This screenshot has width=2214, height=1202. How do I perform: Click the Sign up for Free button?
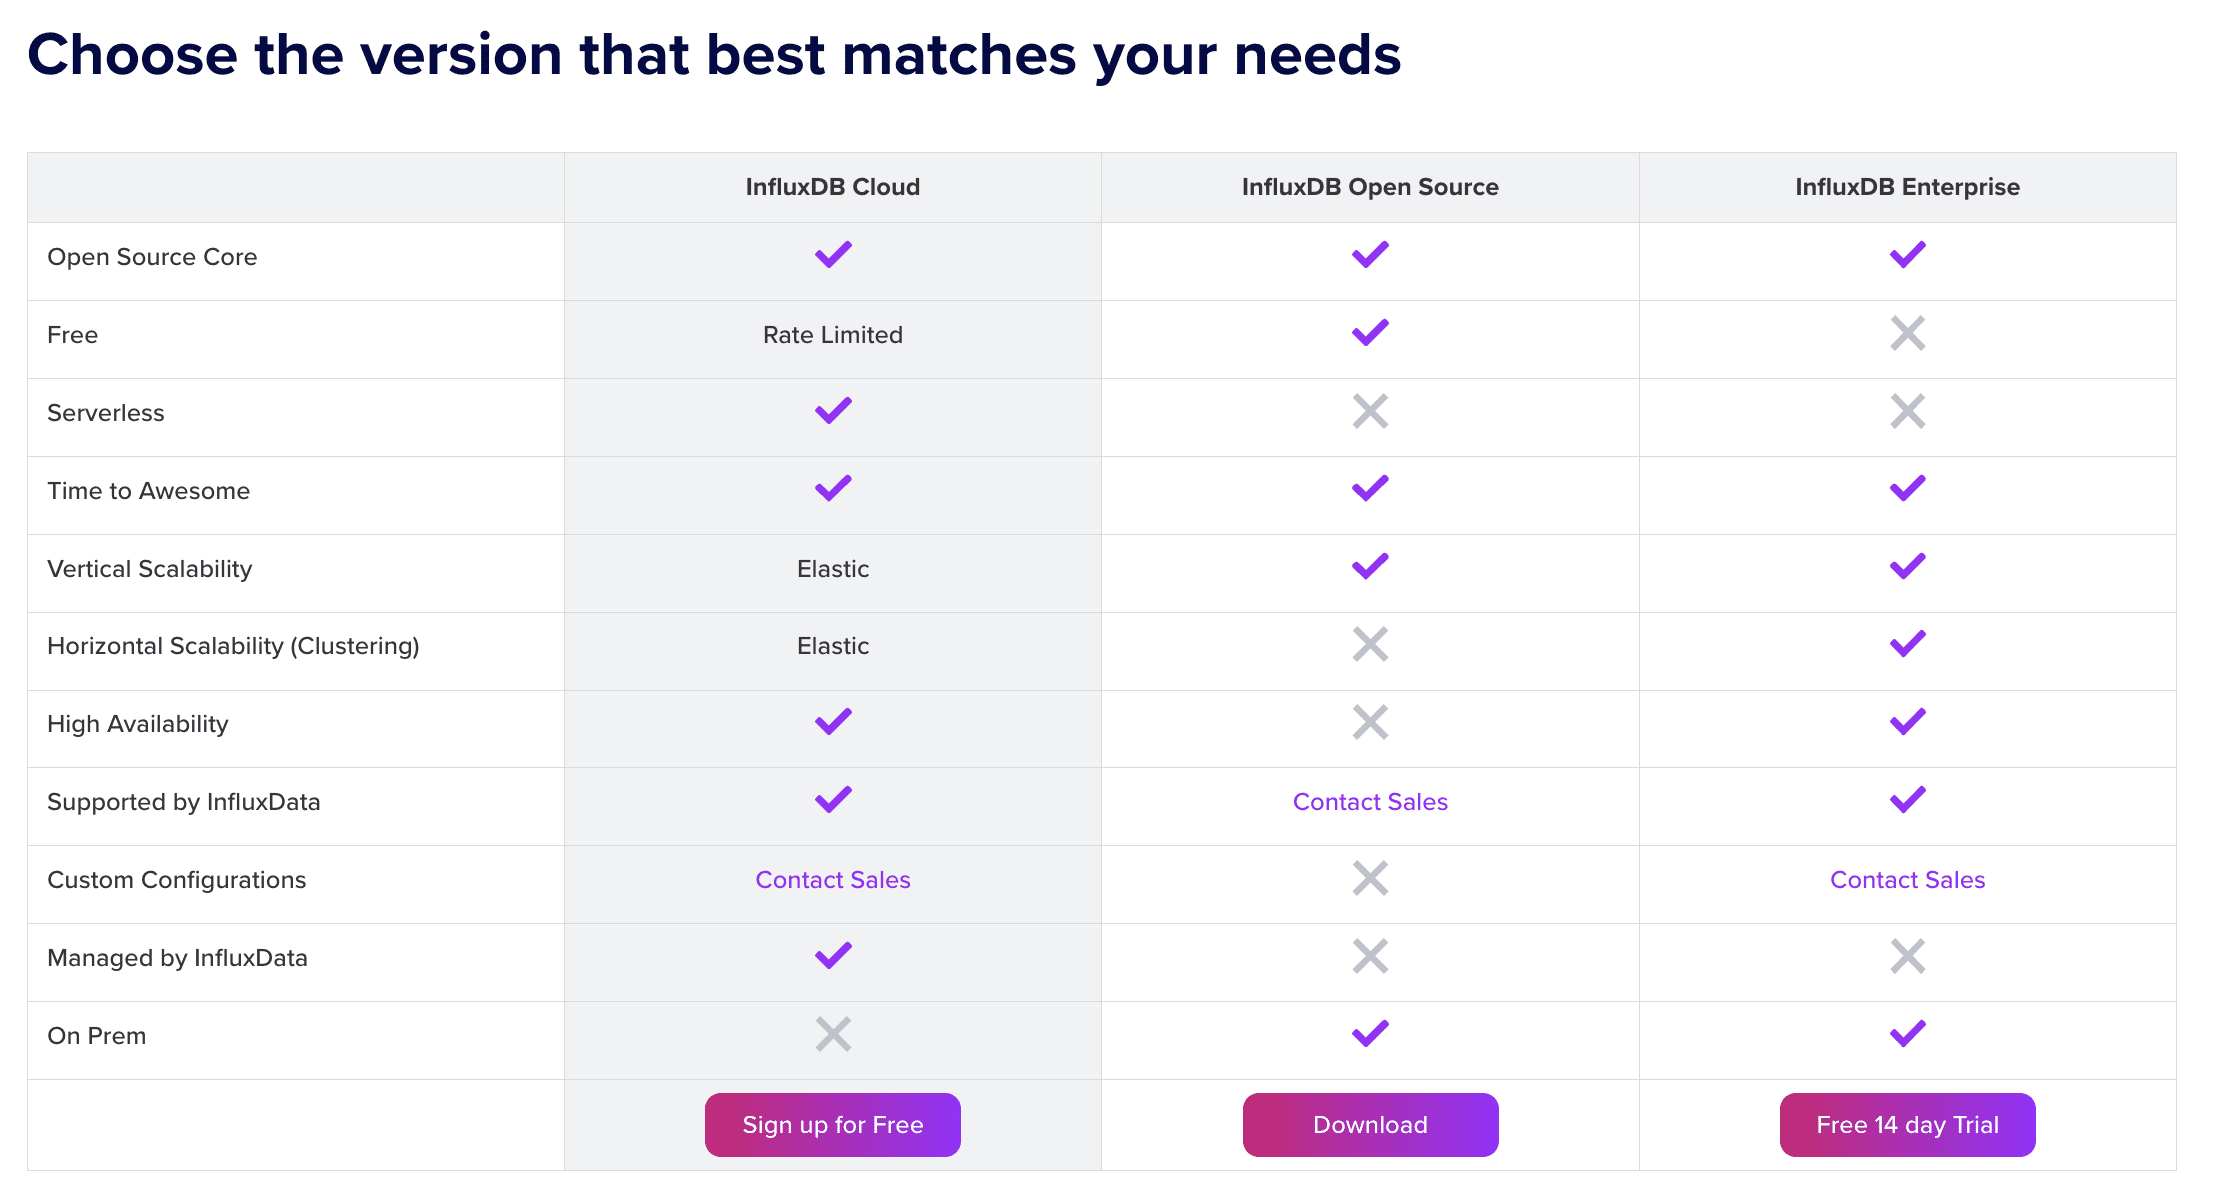click(832, 1125)
